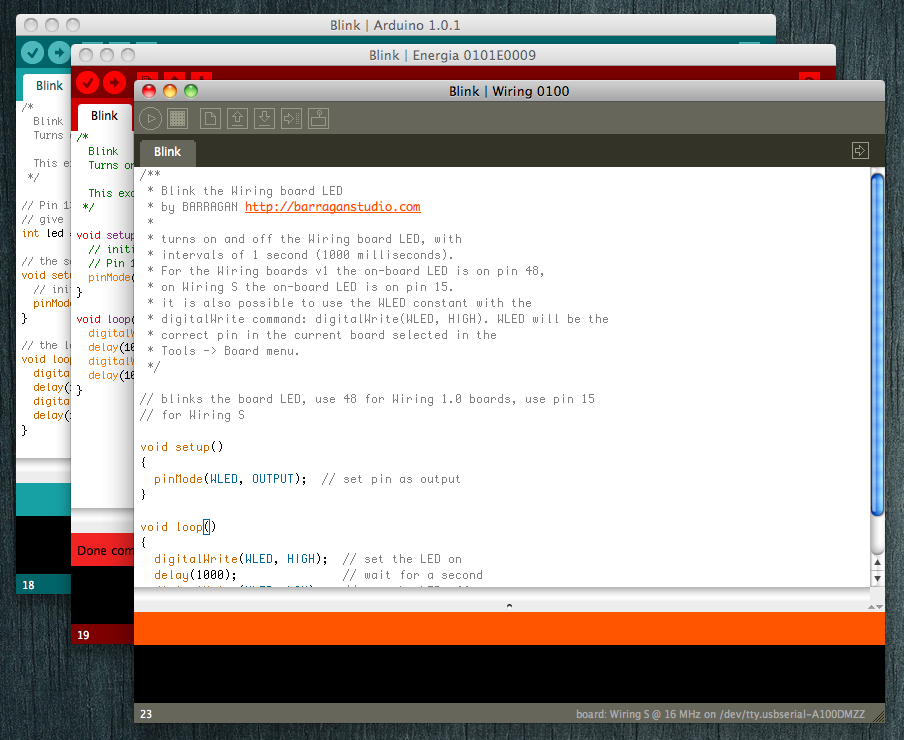This screenshot has height=740, width=904.
Task: Click the Stop grid icon in Wiring toolbar
Action: [178, 119]
